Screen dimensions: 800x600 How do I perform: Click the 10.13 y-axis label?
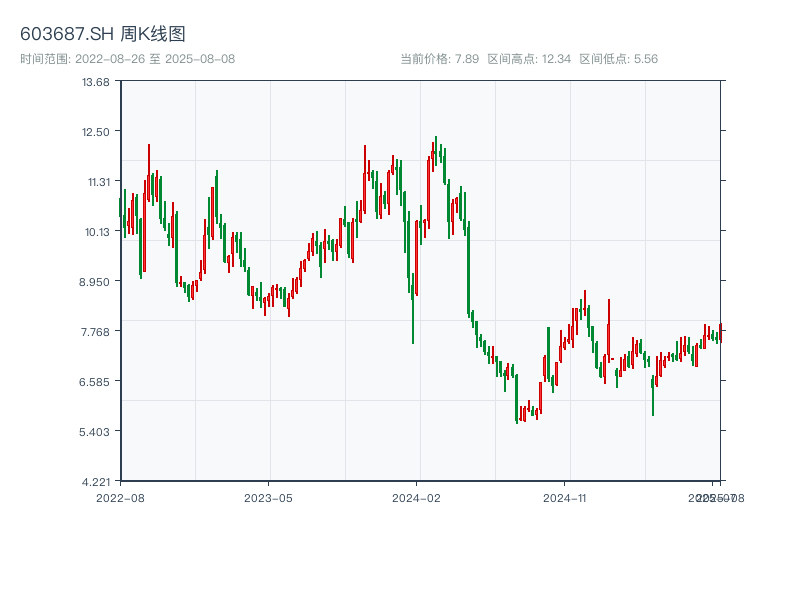[96, 231]
